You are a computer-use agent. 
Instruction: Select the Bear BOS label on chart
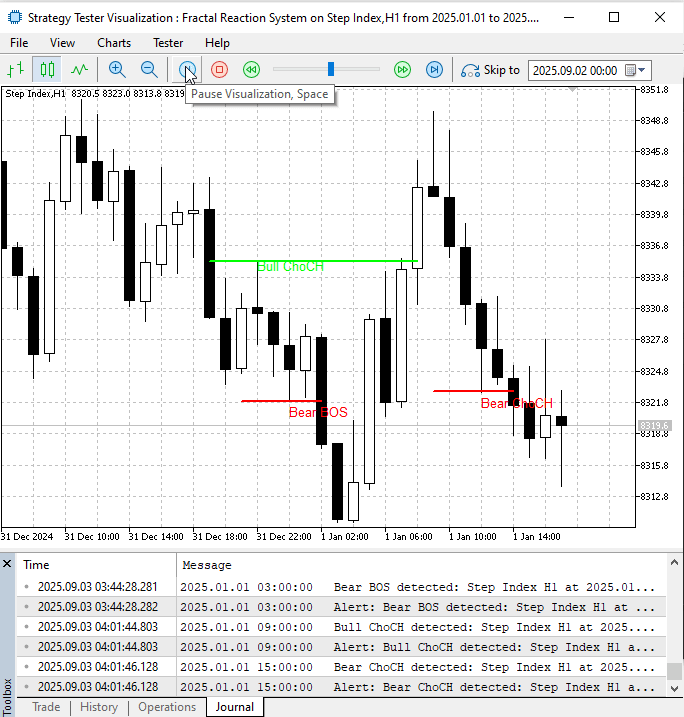(318, 412)
